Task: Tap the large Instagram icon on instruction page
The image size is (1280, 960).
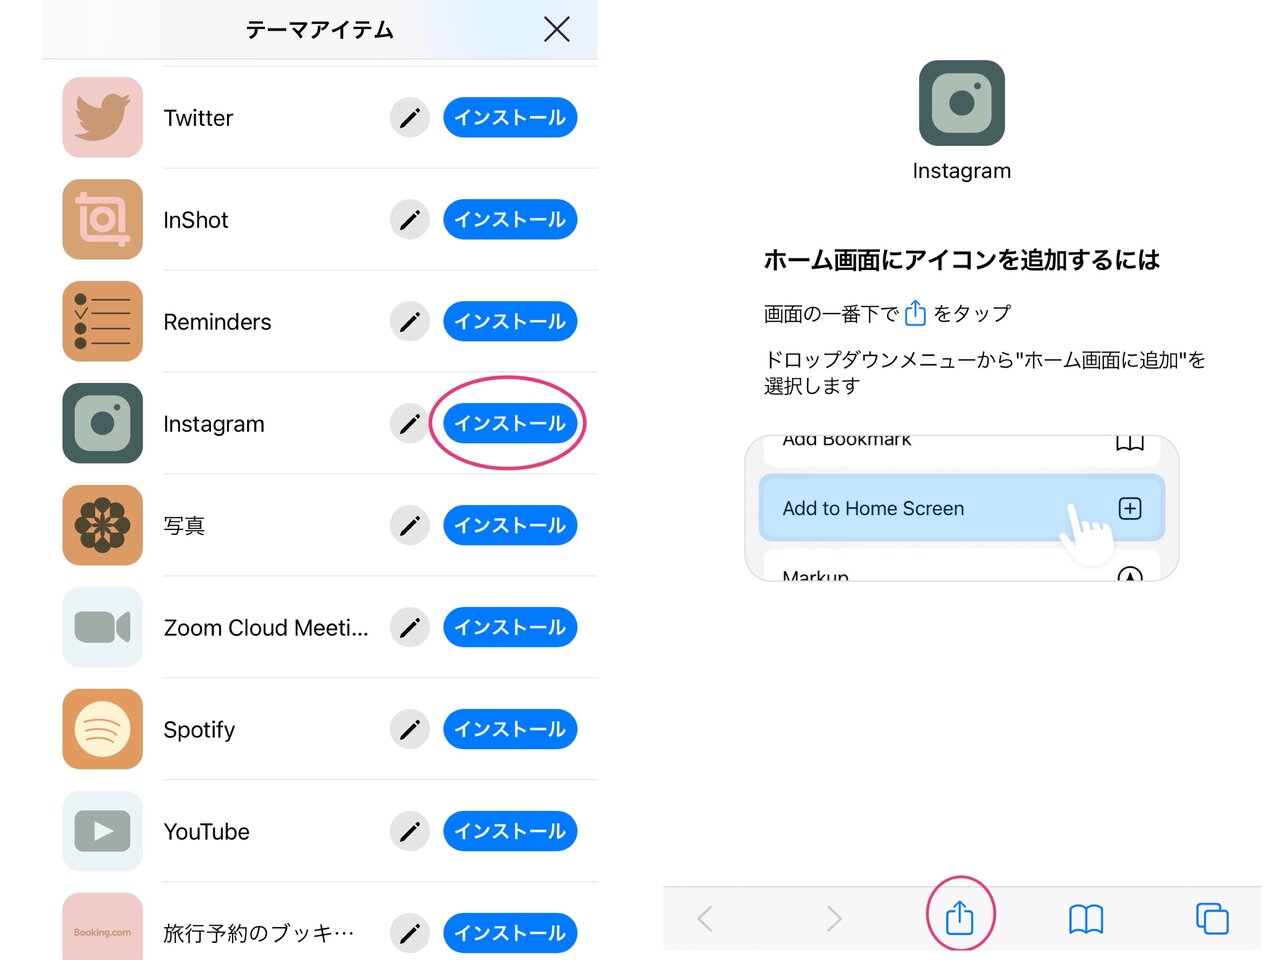Action: click(962, 103)
